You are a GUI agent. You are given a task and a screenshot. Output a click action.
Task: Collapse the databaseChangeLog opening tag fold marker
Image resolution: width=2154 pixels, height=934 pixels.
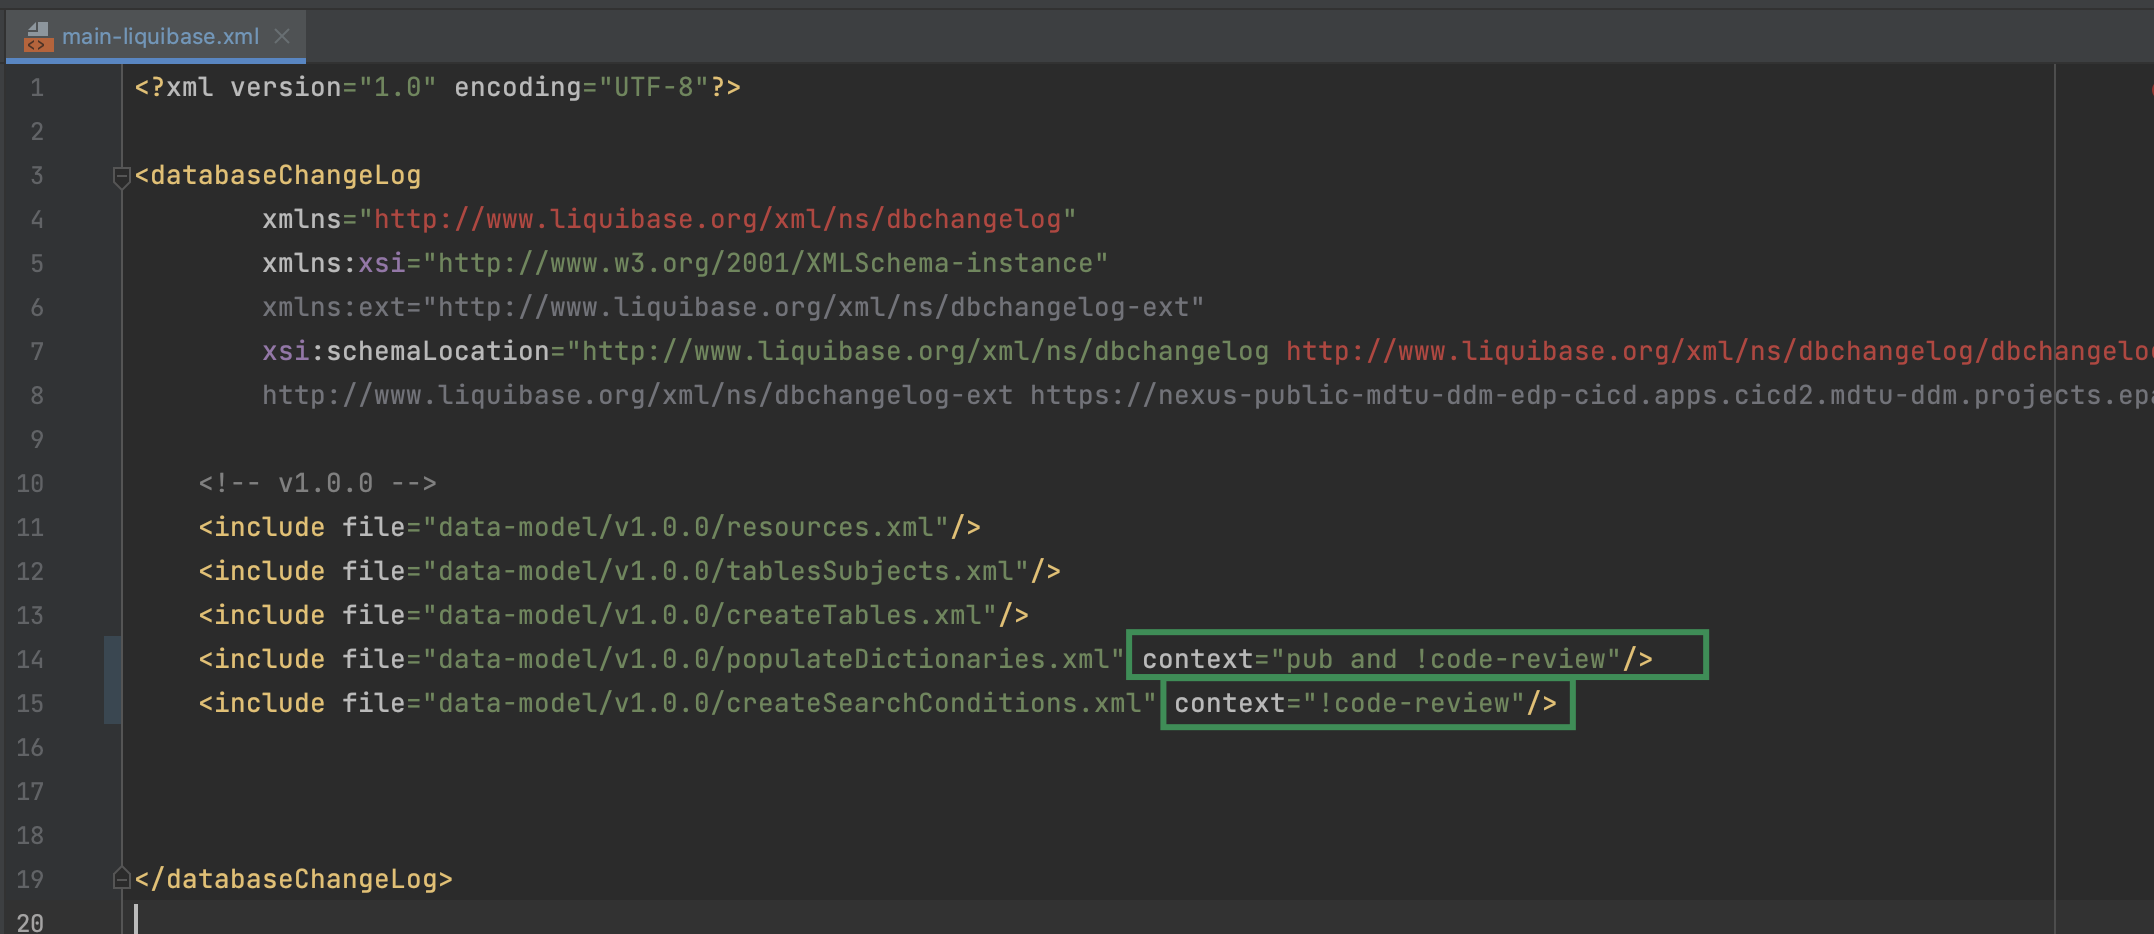121,177
